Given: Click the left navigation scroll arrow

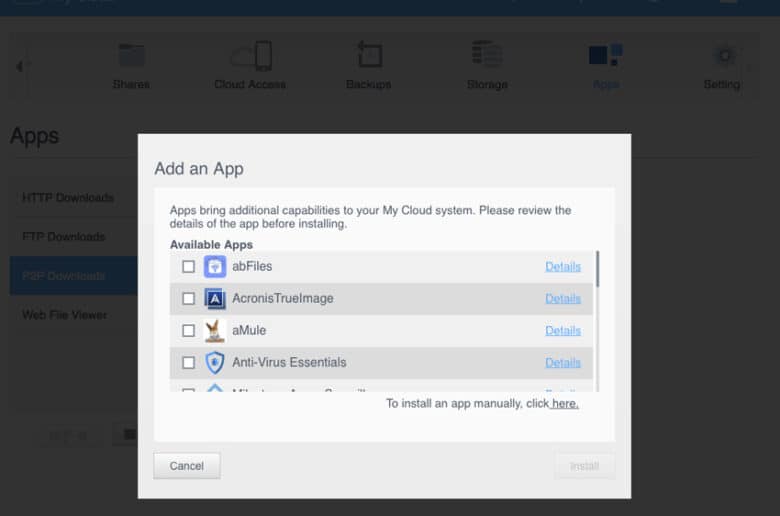Looking at the screenshot, I should 19,66.
